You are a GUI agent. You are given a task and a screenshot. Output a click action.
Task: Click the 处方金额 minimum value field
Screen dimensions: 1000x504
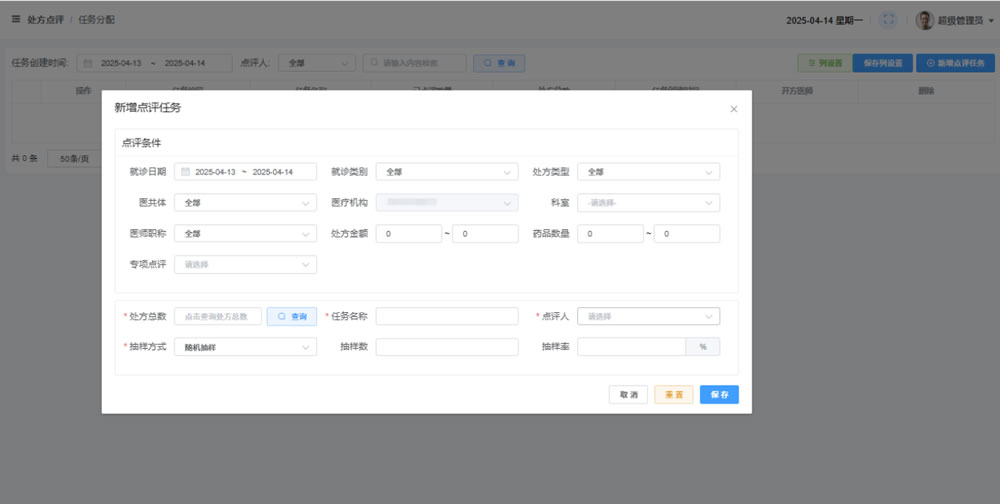[409, 233]
